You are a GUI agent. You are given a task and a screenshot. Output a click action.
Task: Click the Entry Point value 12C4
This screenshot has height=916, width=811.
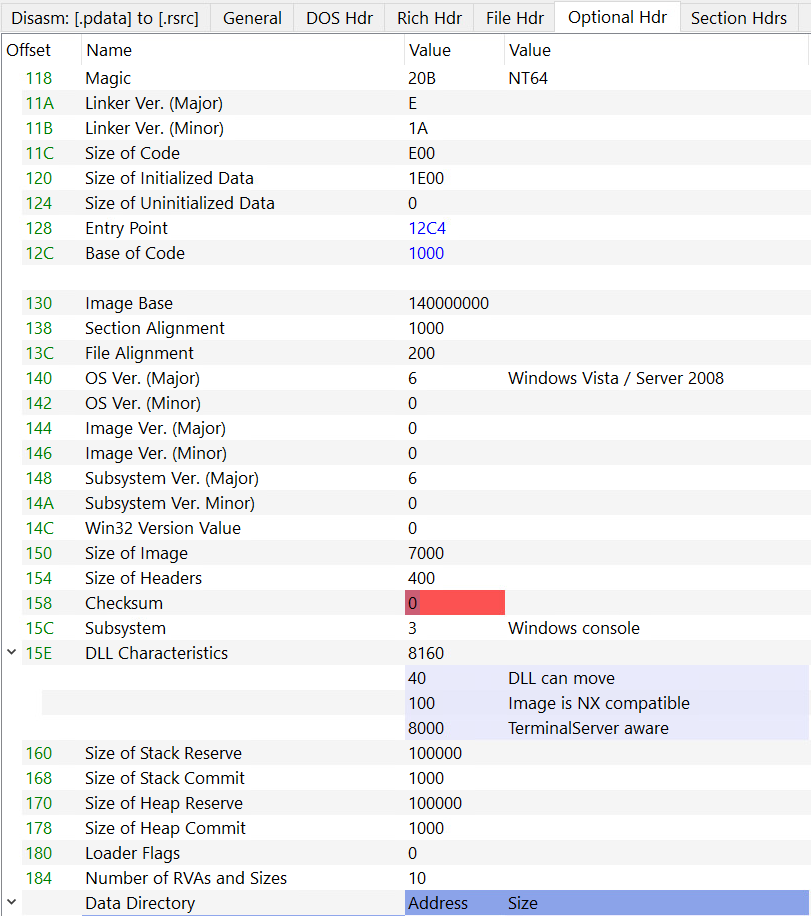click(x=427, y=228)
